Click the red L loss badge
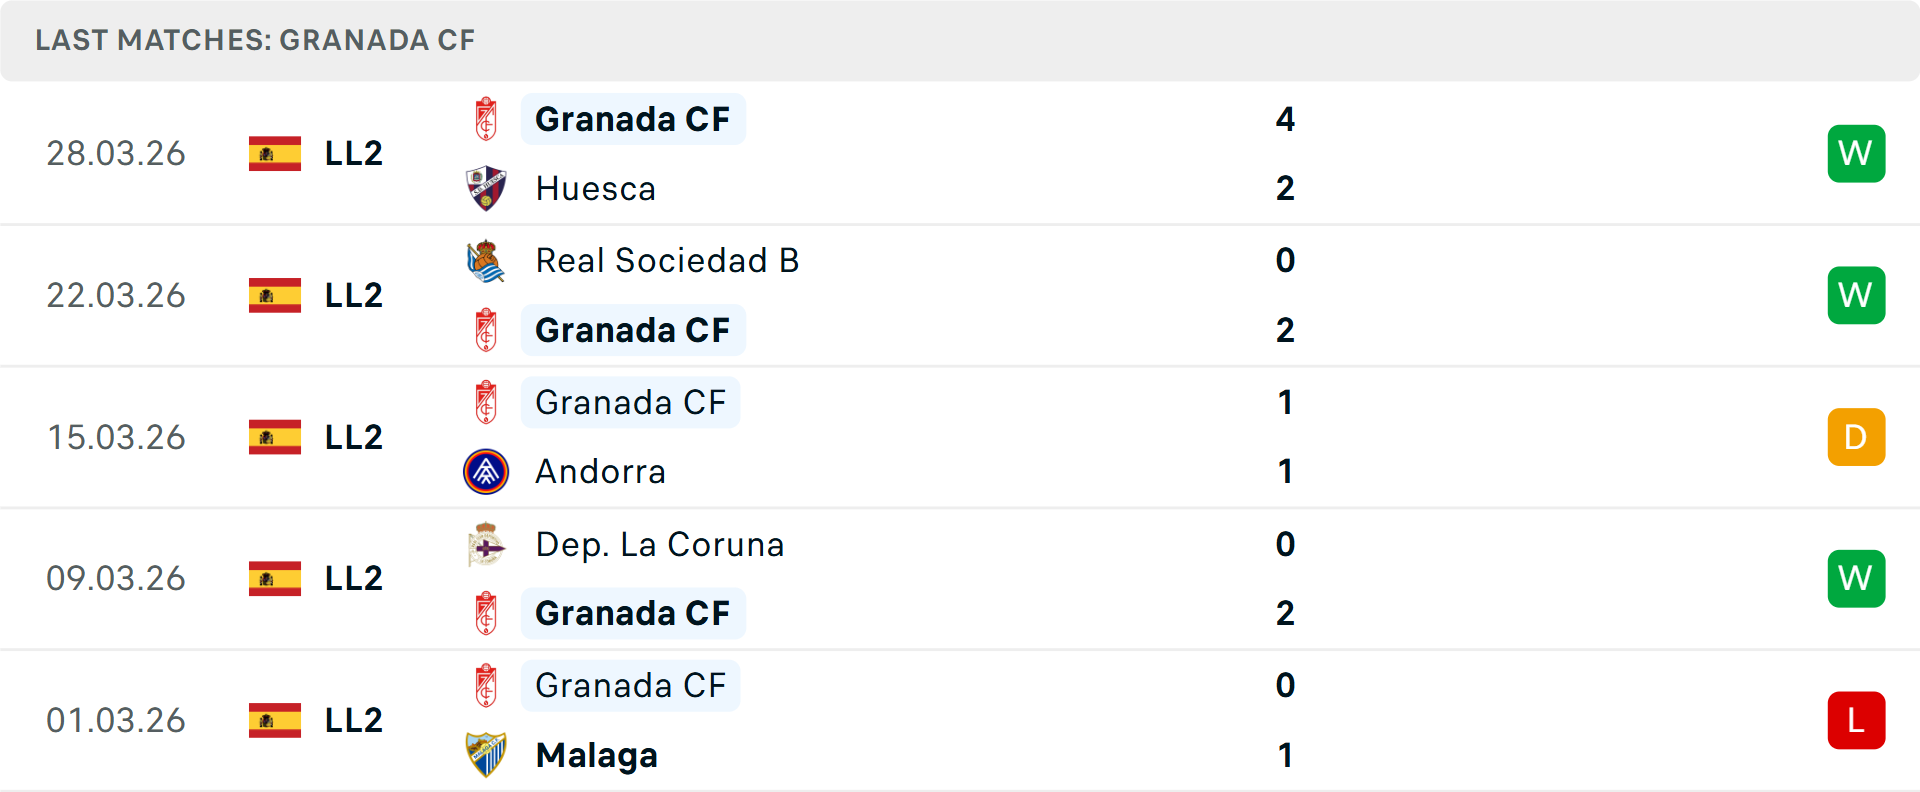1920x792 pixels. pyautogui.click(x=1856, y=720)
